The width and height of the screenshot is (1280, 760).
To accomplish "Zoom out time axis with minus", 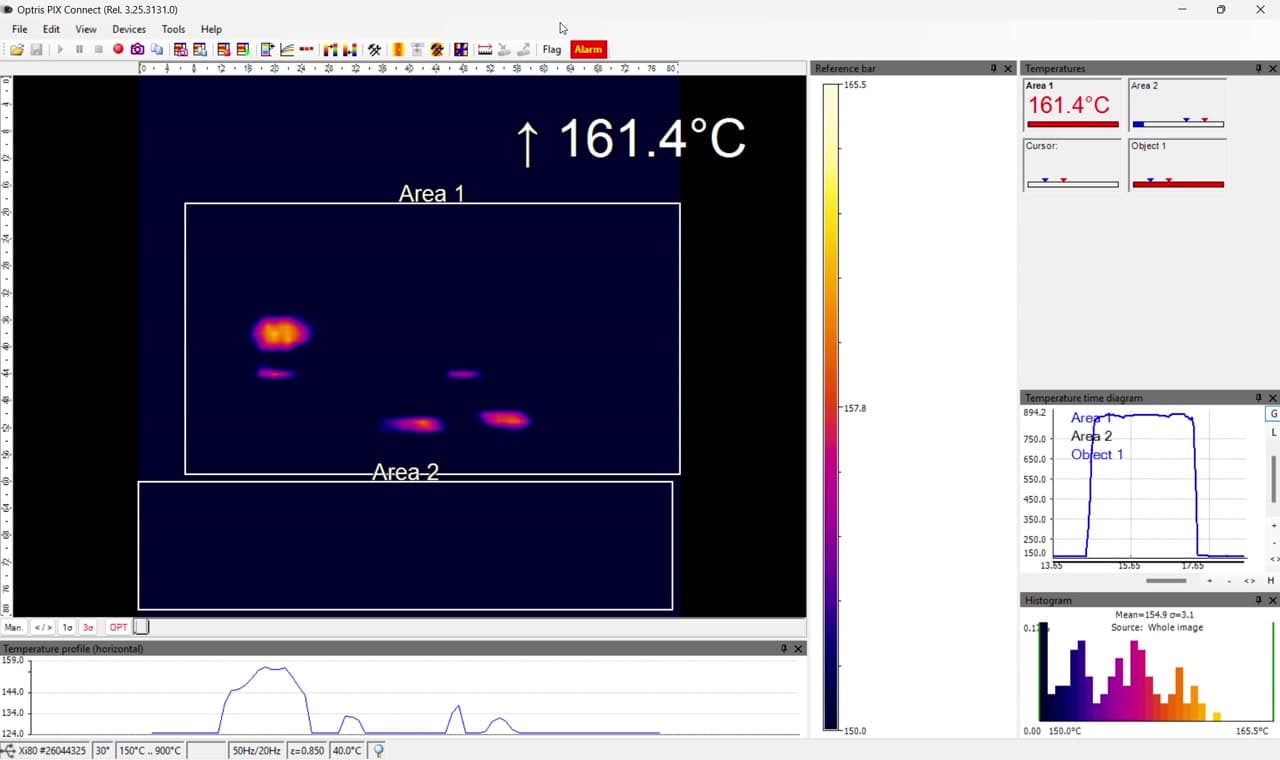I will (x=1229, y=580).
